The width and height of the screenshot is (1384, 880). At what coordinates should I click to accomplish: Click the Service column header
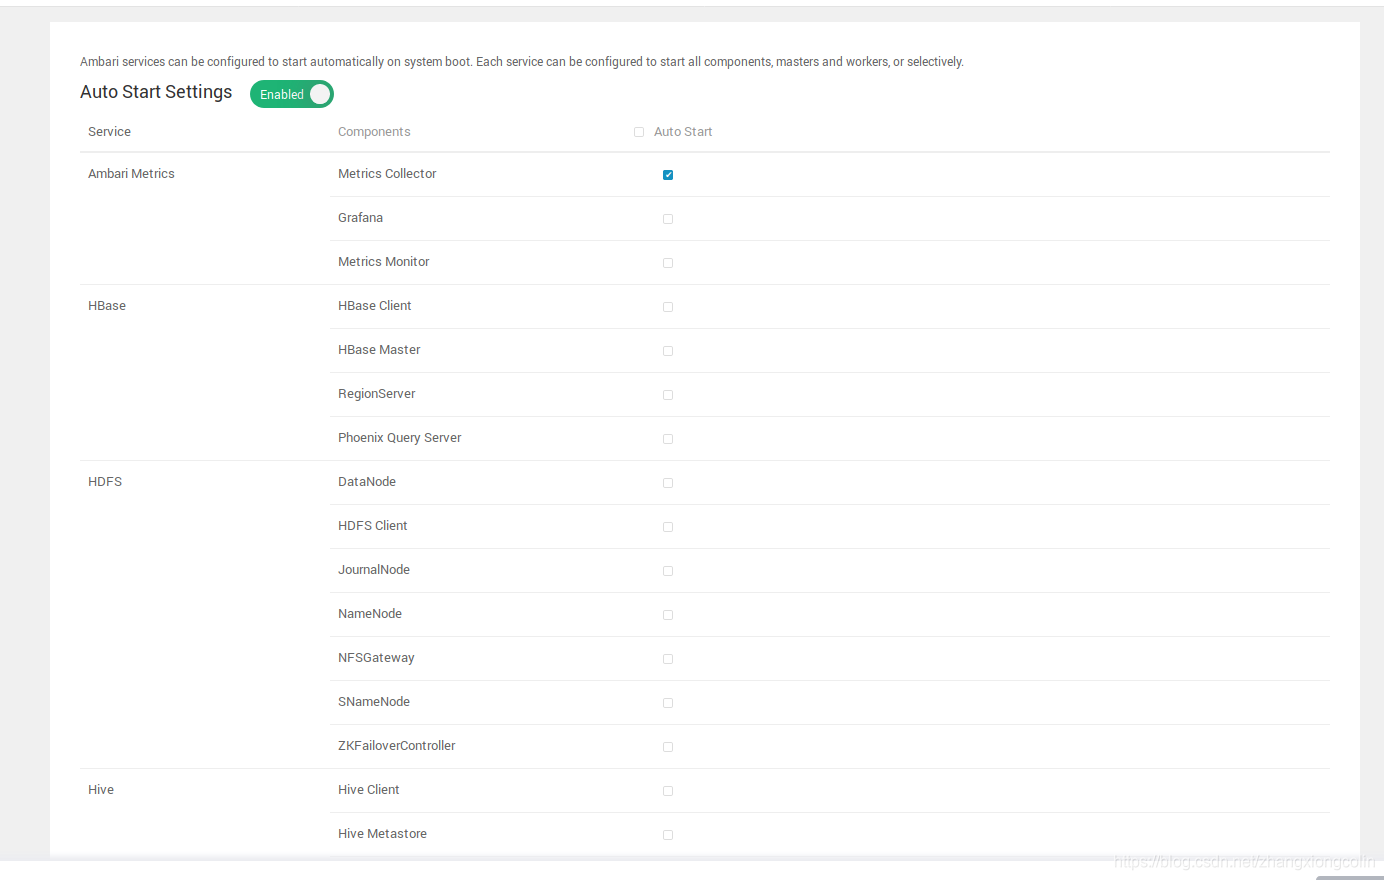pyautogui.click(x=109, y=132)
